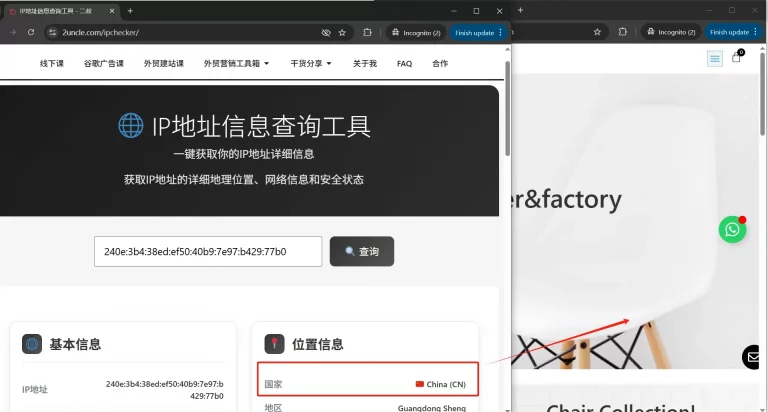Open the 线下课 menu item

click(x=52, y=63)
